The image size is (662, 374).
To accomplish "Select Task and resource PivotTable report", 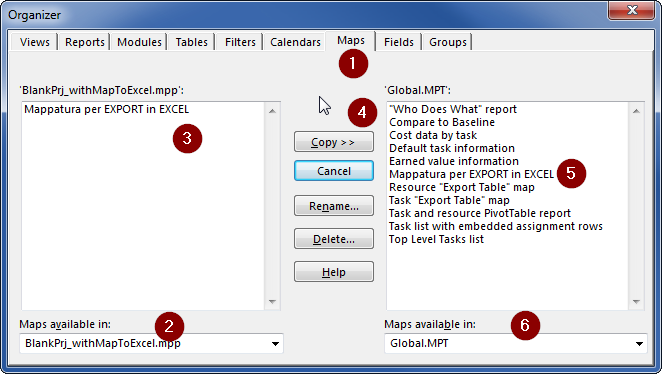I will (480, 213).
